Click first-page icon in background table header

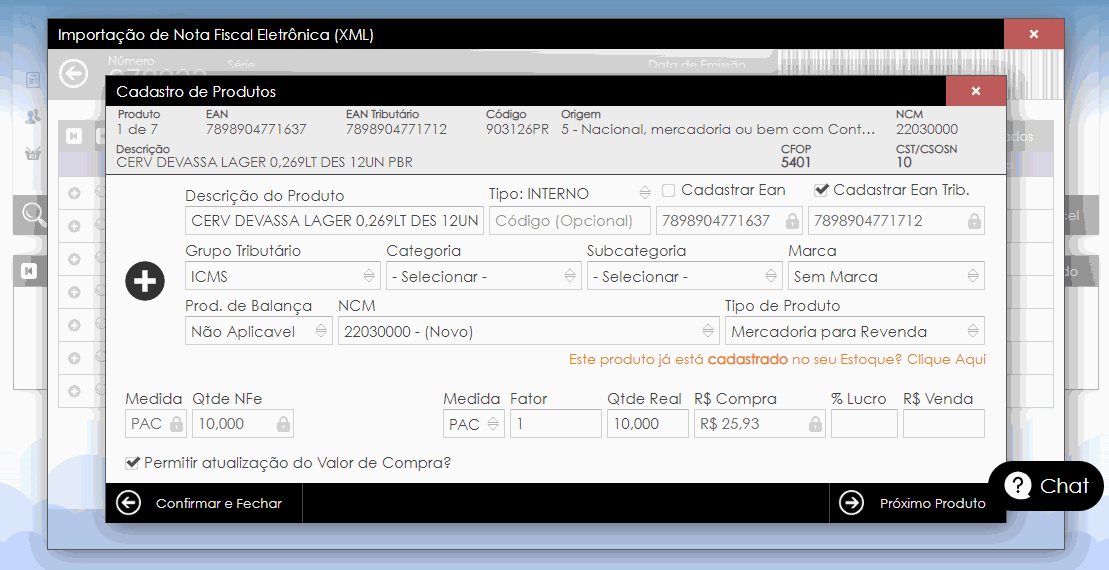[74, 136]
